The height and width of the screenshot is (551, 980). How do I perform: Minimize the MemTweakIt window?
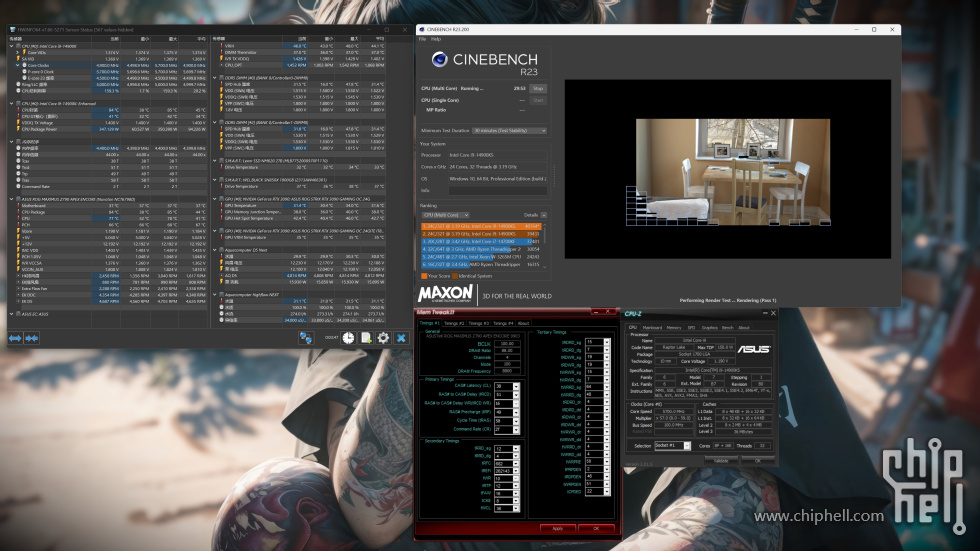click(x=595, y=312)
